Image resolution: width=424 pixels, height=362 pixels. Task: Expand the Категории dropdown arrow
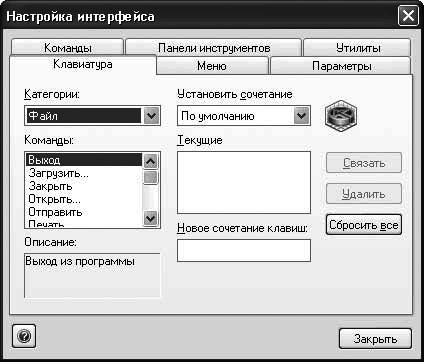coord(151,116)
